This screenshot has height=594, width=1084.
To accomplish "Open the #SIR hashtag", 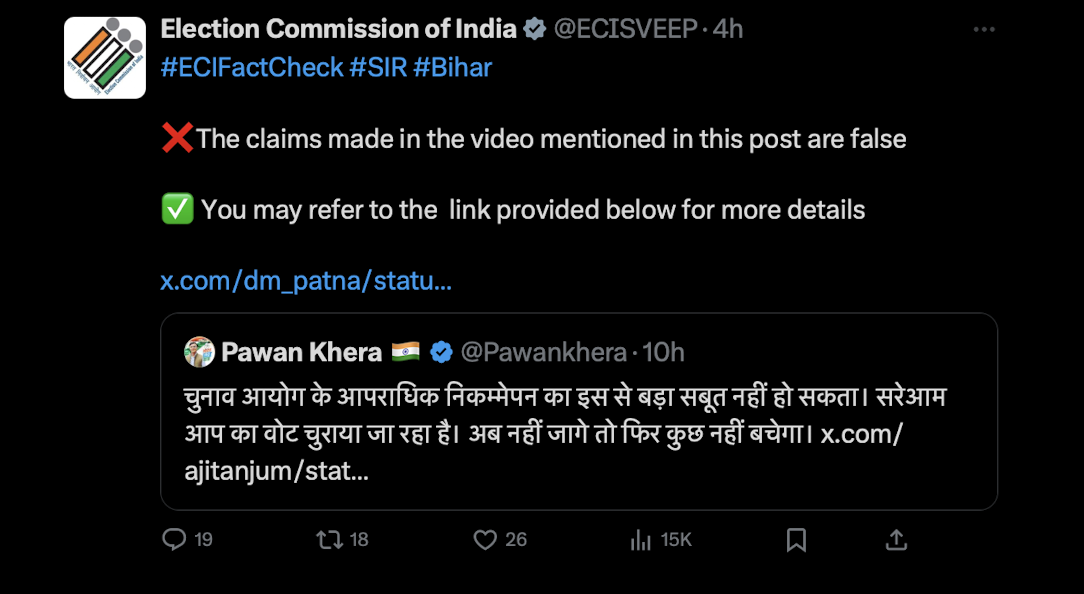I will [377, 67].
